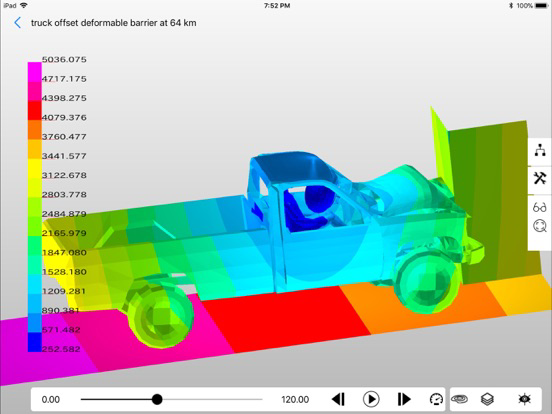Tap the 7:52 PM clock
Image resolution: width=552 pixels, height=414 pixels.
[x=277, y=6]
